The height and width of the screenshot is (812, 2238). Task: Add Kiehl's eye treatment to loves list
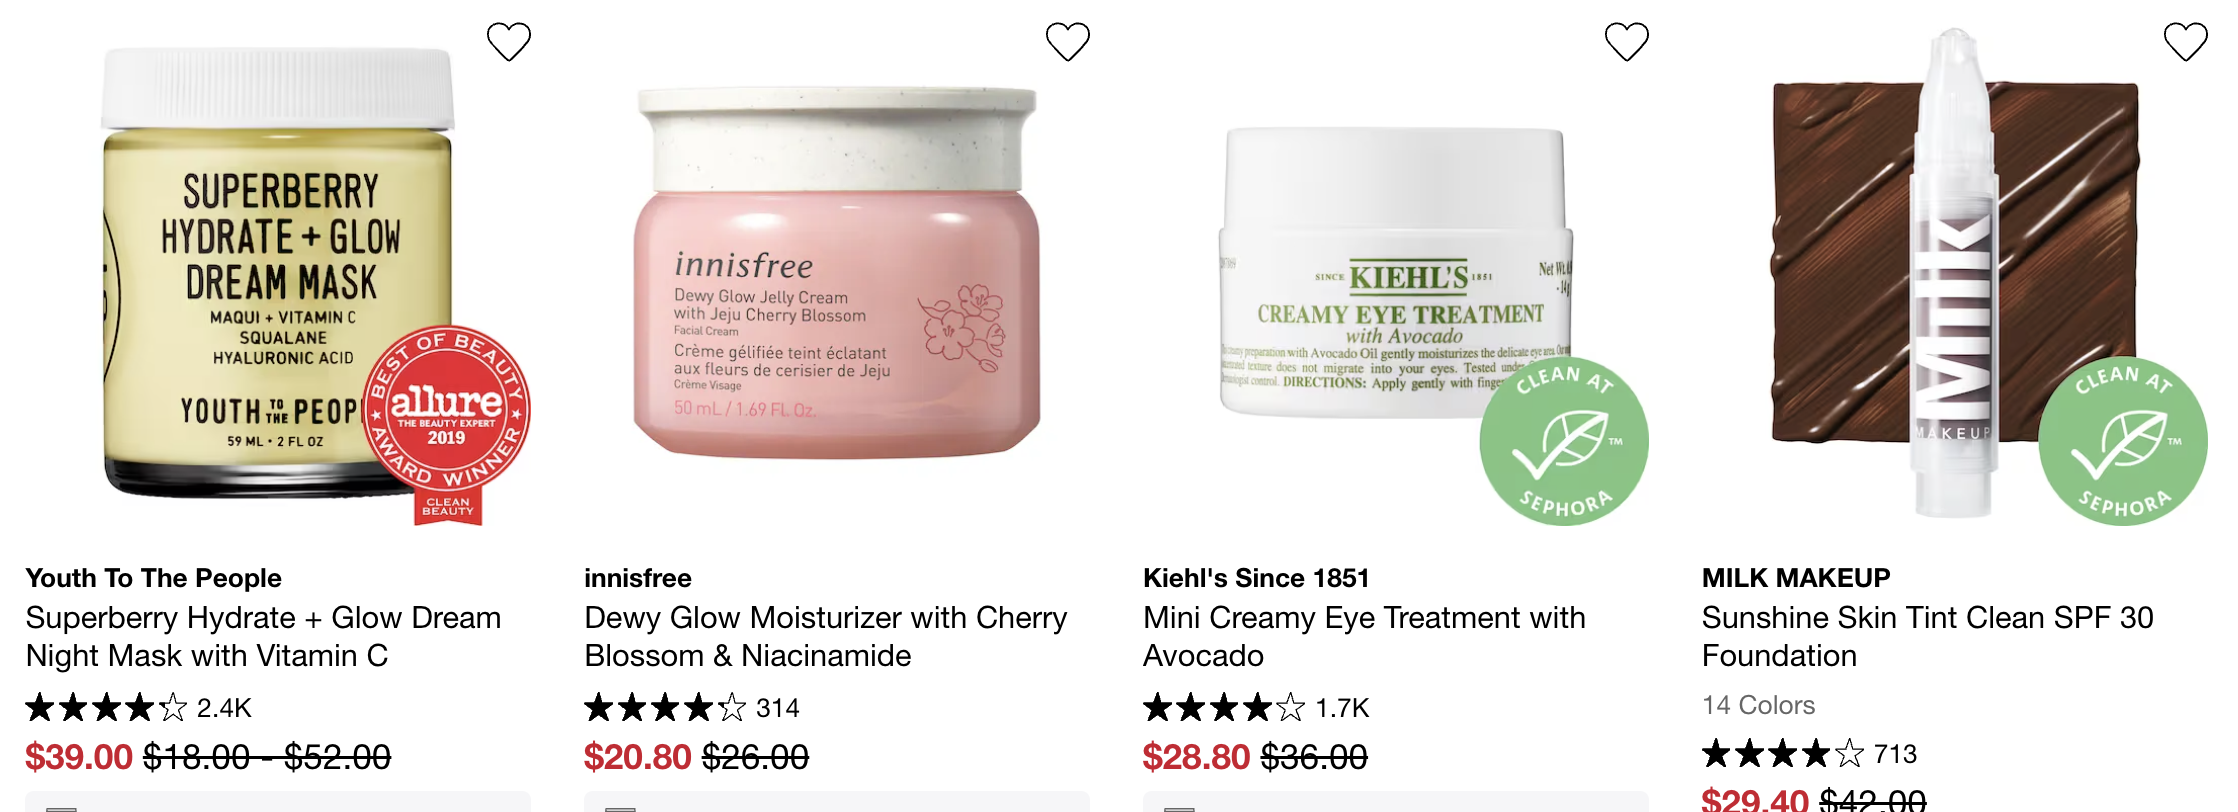pos(1626,42)
